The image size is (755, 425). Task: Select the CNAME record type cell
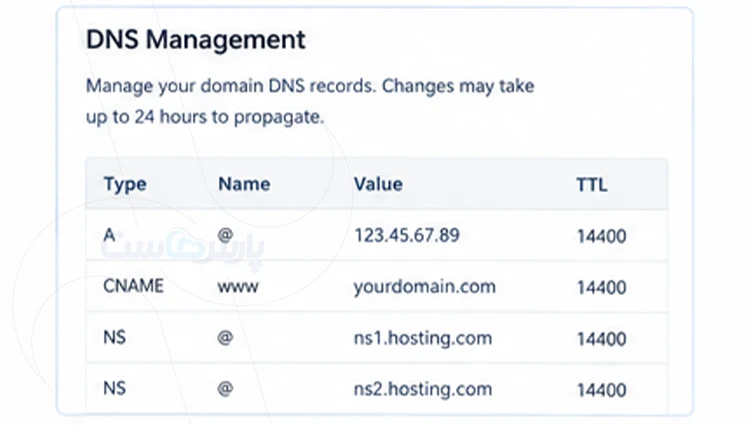133,286
